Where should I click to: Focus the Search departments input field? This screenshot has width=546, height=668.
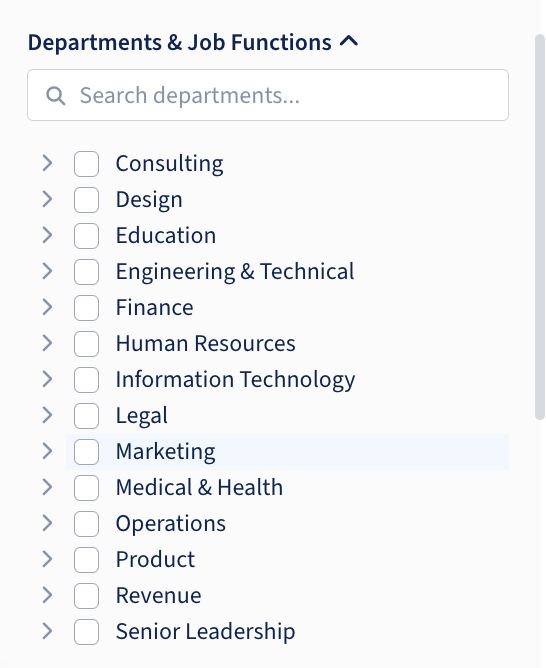[268, 95]
